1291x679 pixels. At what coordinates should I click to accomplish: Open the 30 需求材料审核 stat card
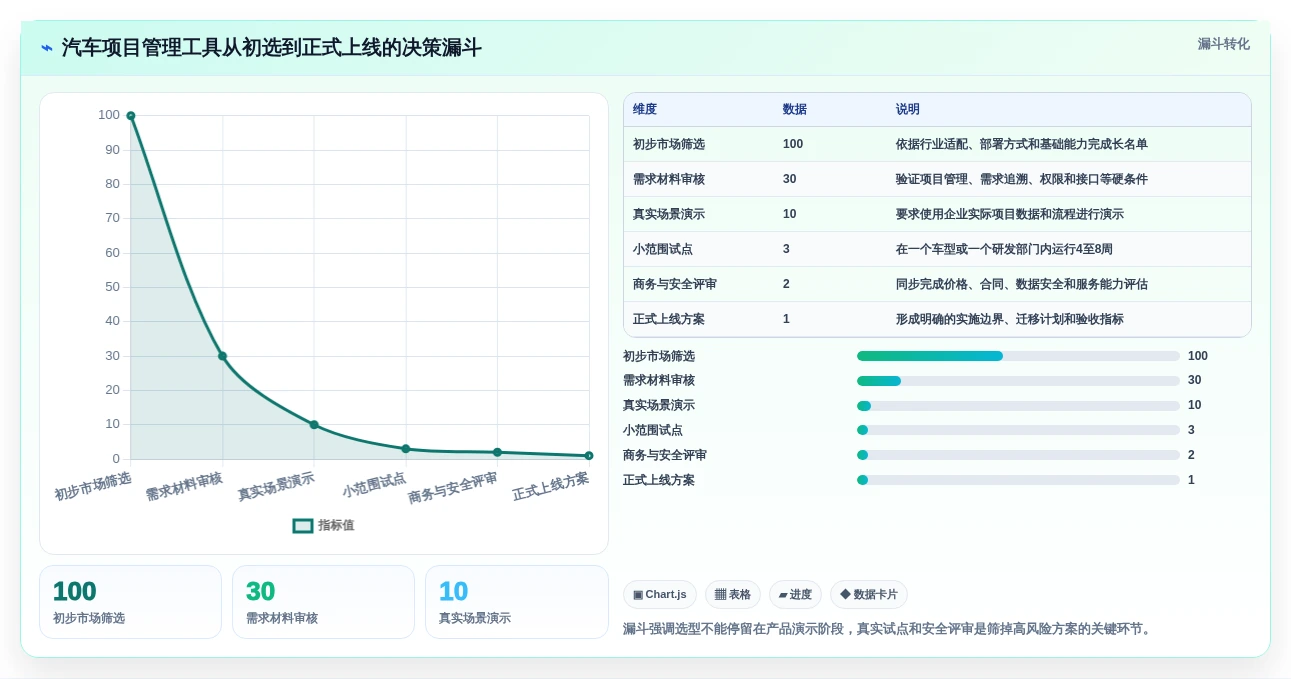pos(323,602)
